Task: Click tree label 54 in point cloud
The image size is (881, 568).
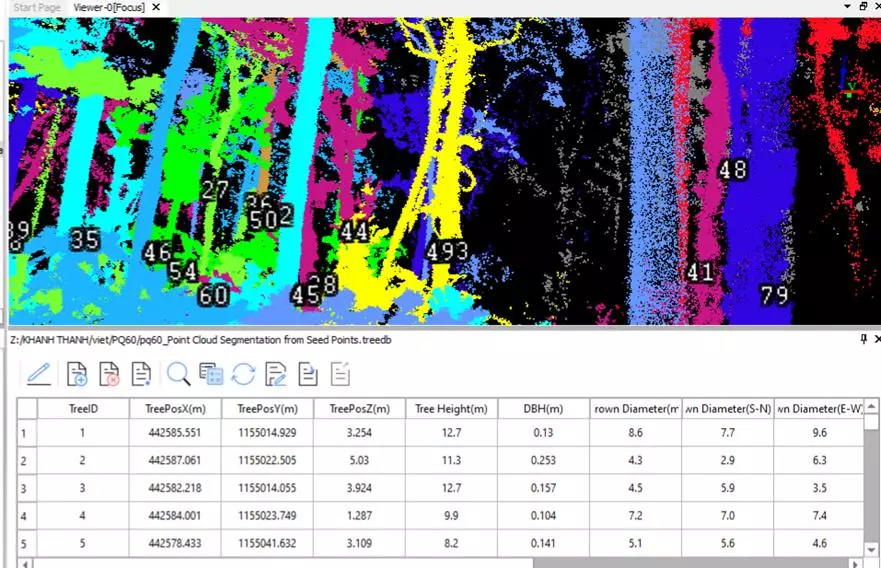Action: (x=183, y=271)
